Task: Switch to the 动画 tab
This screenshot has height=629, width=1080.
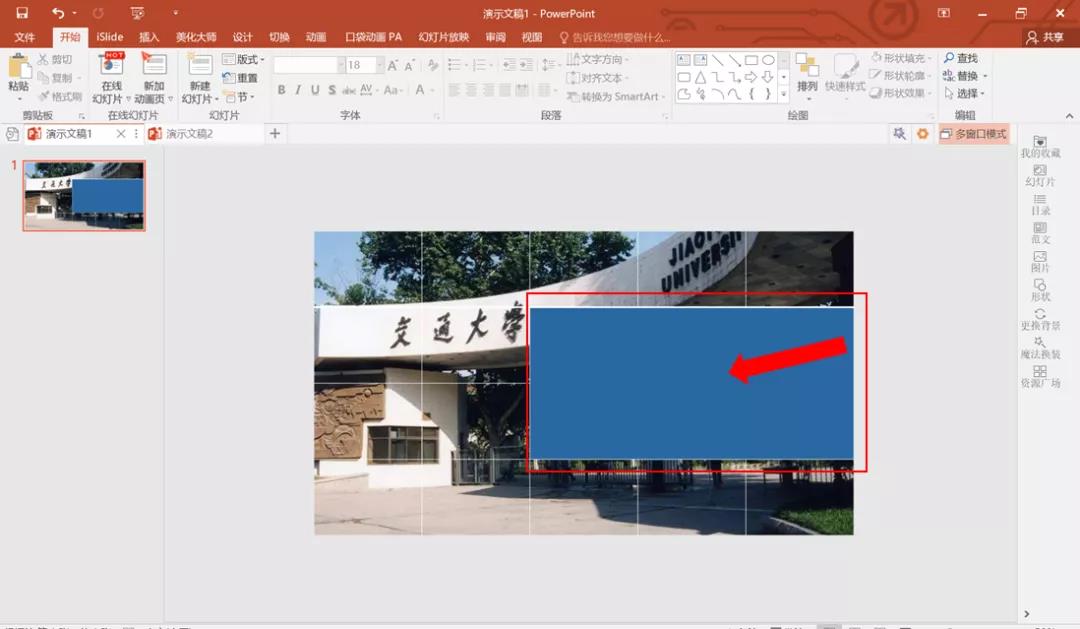Action: pyautogui.click(x=315, y=37)
